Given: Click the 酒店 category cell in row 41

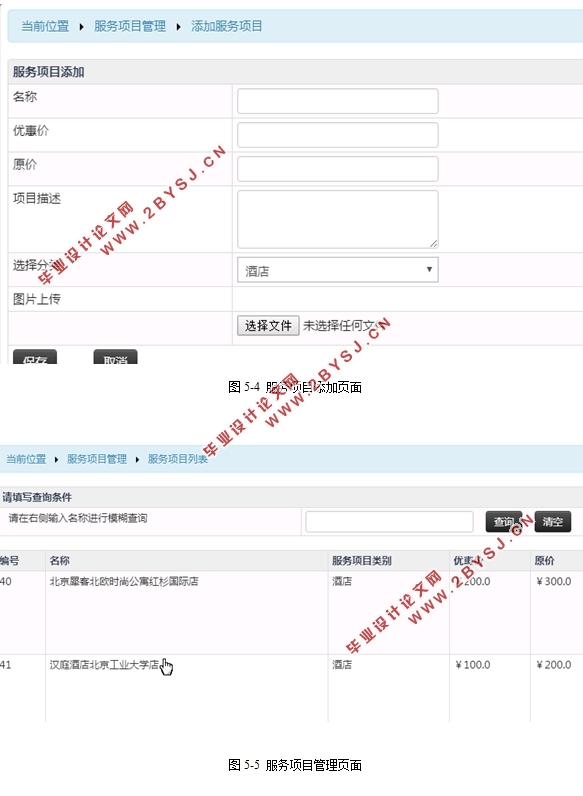Looking at the screenshot, I should click(x=342, y=665).
